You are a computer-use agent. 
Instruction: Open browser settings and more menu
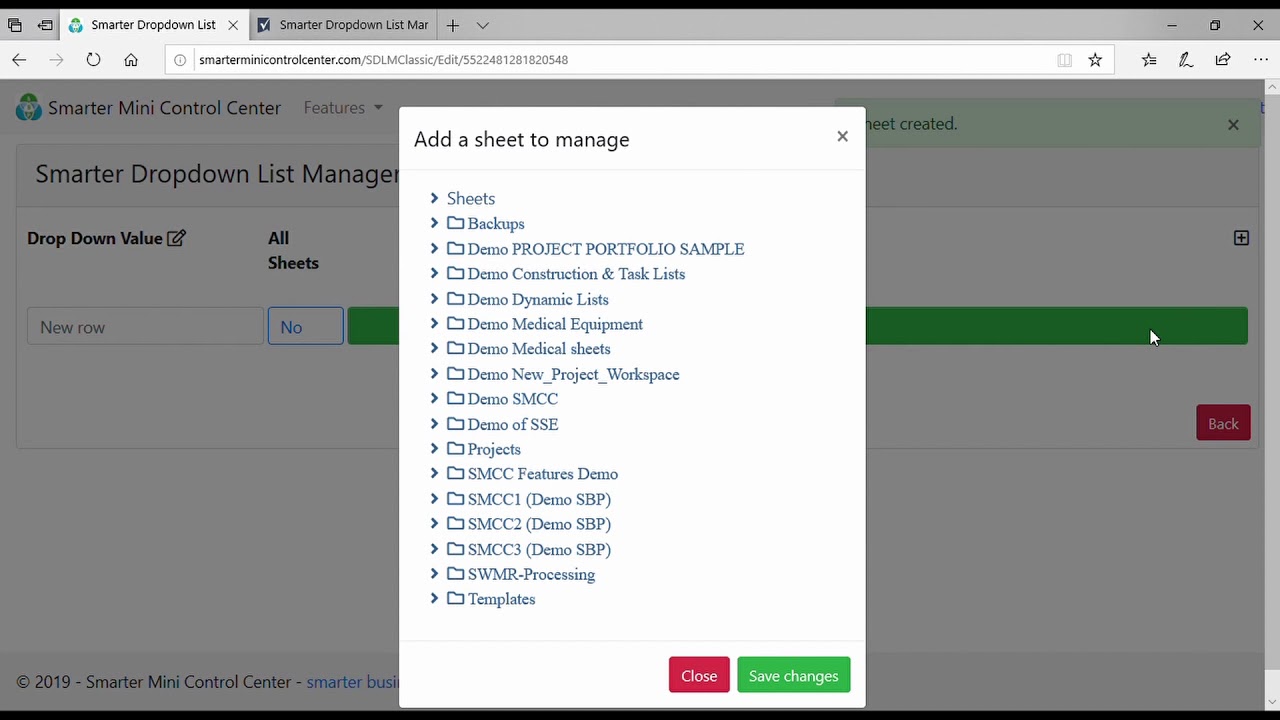click(x=1260, y=60)
